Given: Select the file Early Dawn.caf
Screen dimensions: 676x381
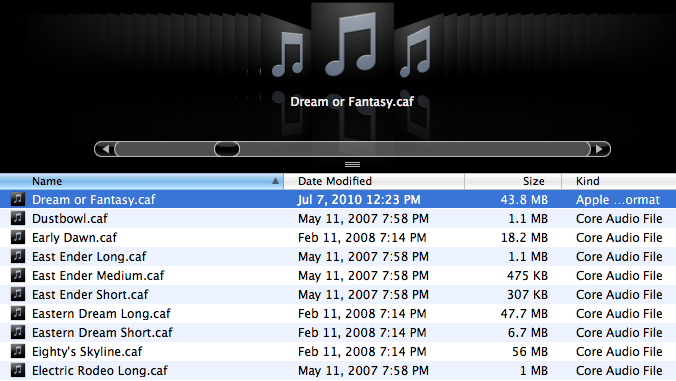Looking at the screenshot, I should tap(75, 237).
